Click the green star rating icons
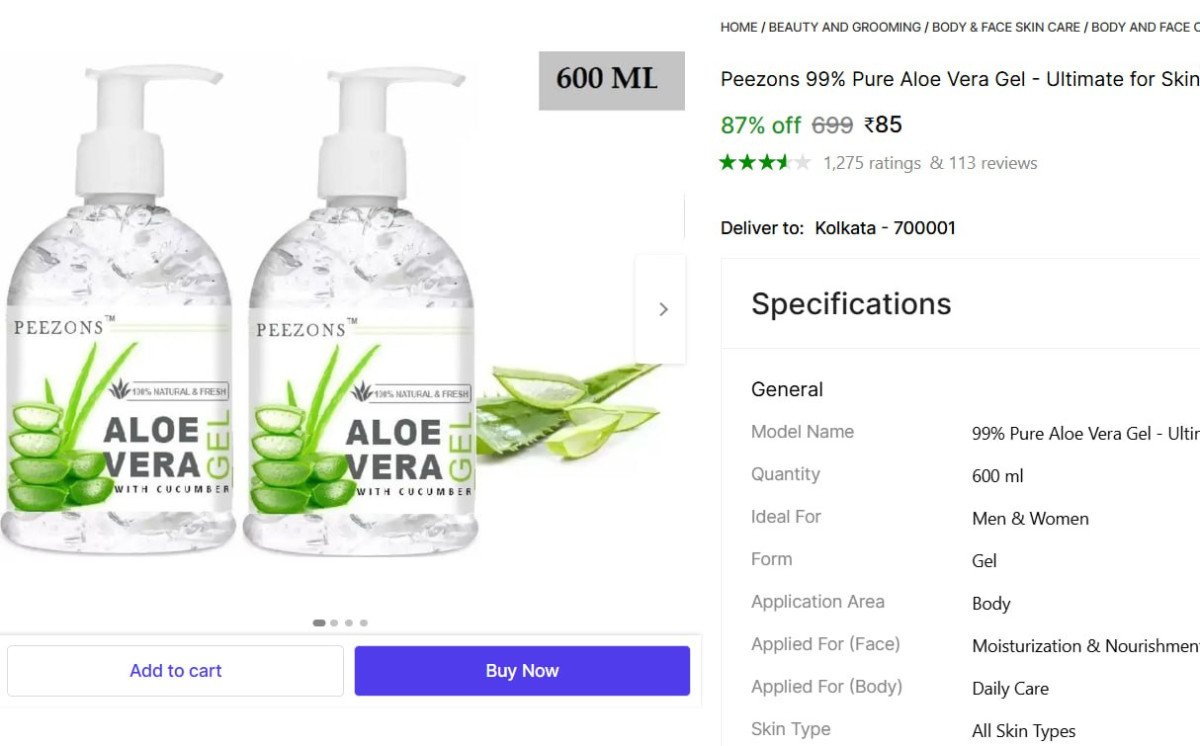The height and width of the screenshot is (746, 1200). click(764, 162)
